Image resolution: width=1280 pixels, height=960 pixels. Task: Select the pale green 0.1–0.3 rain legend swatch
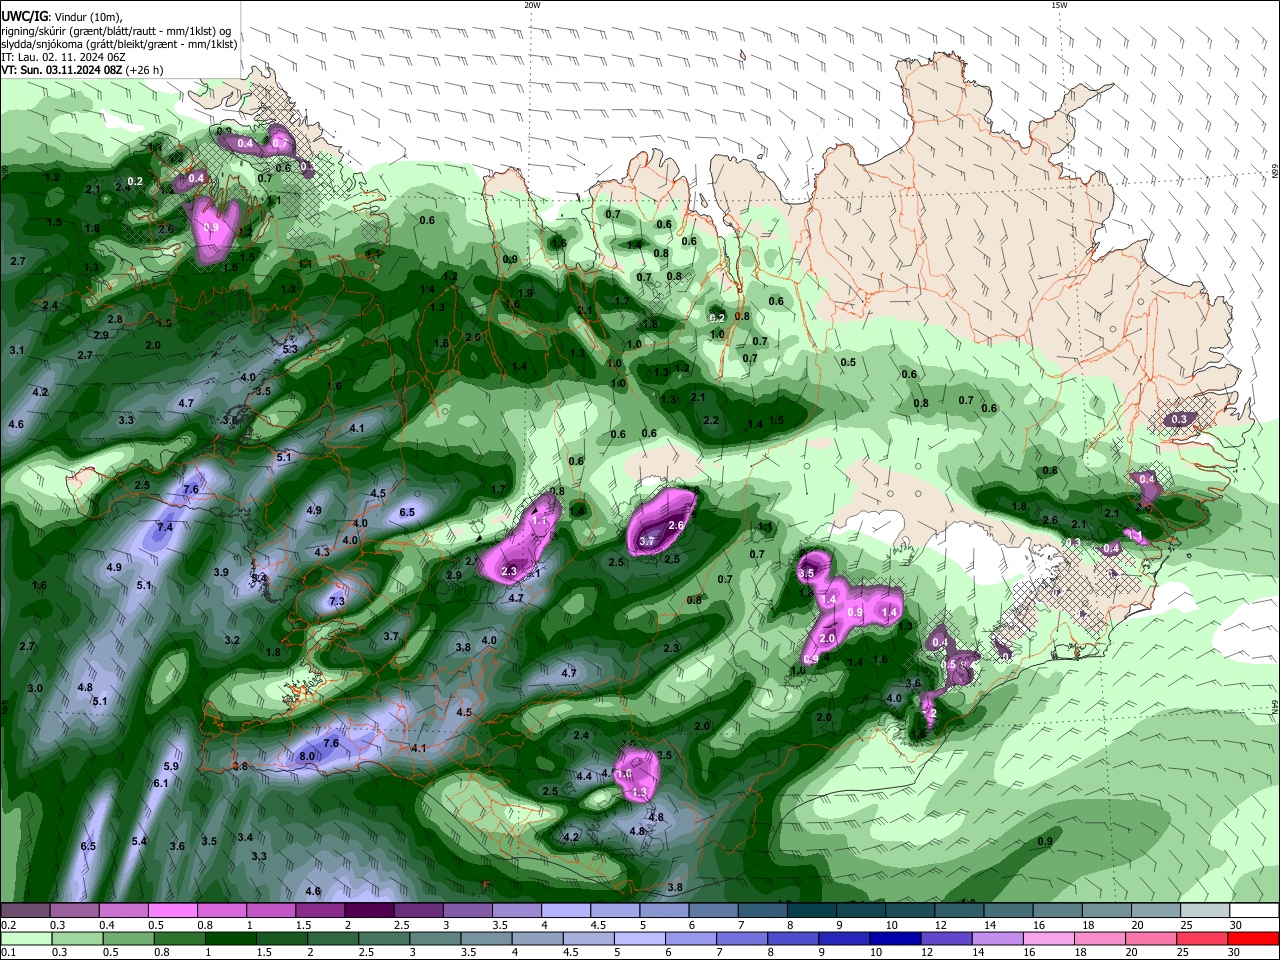click(24, 939)
